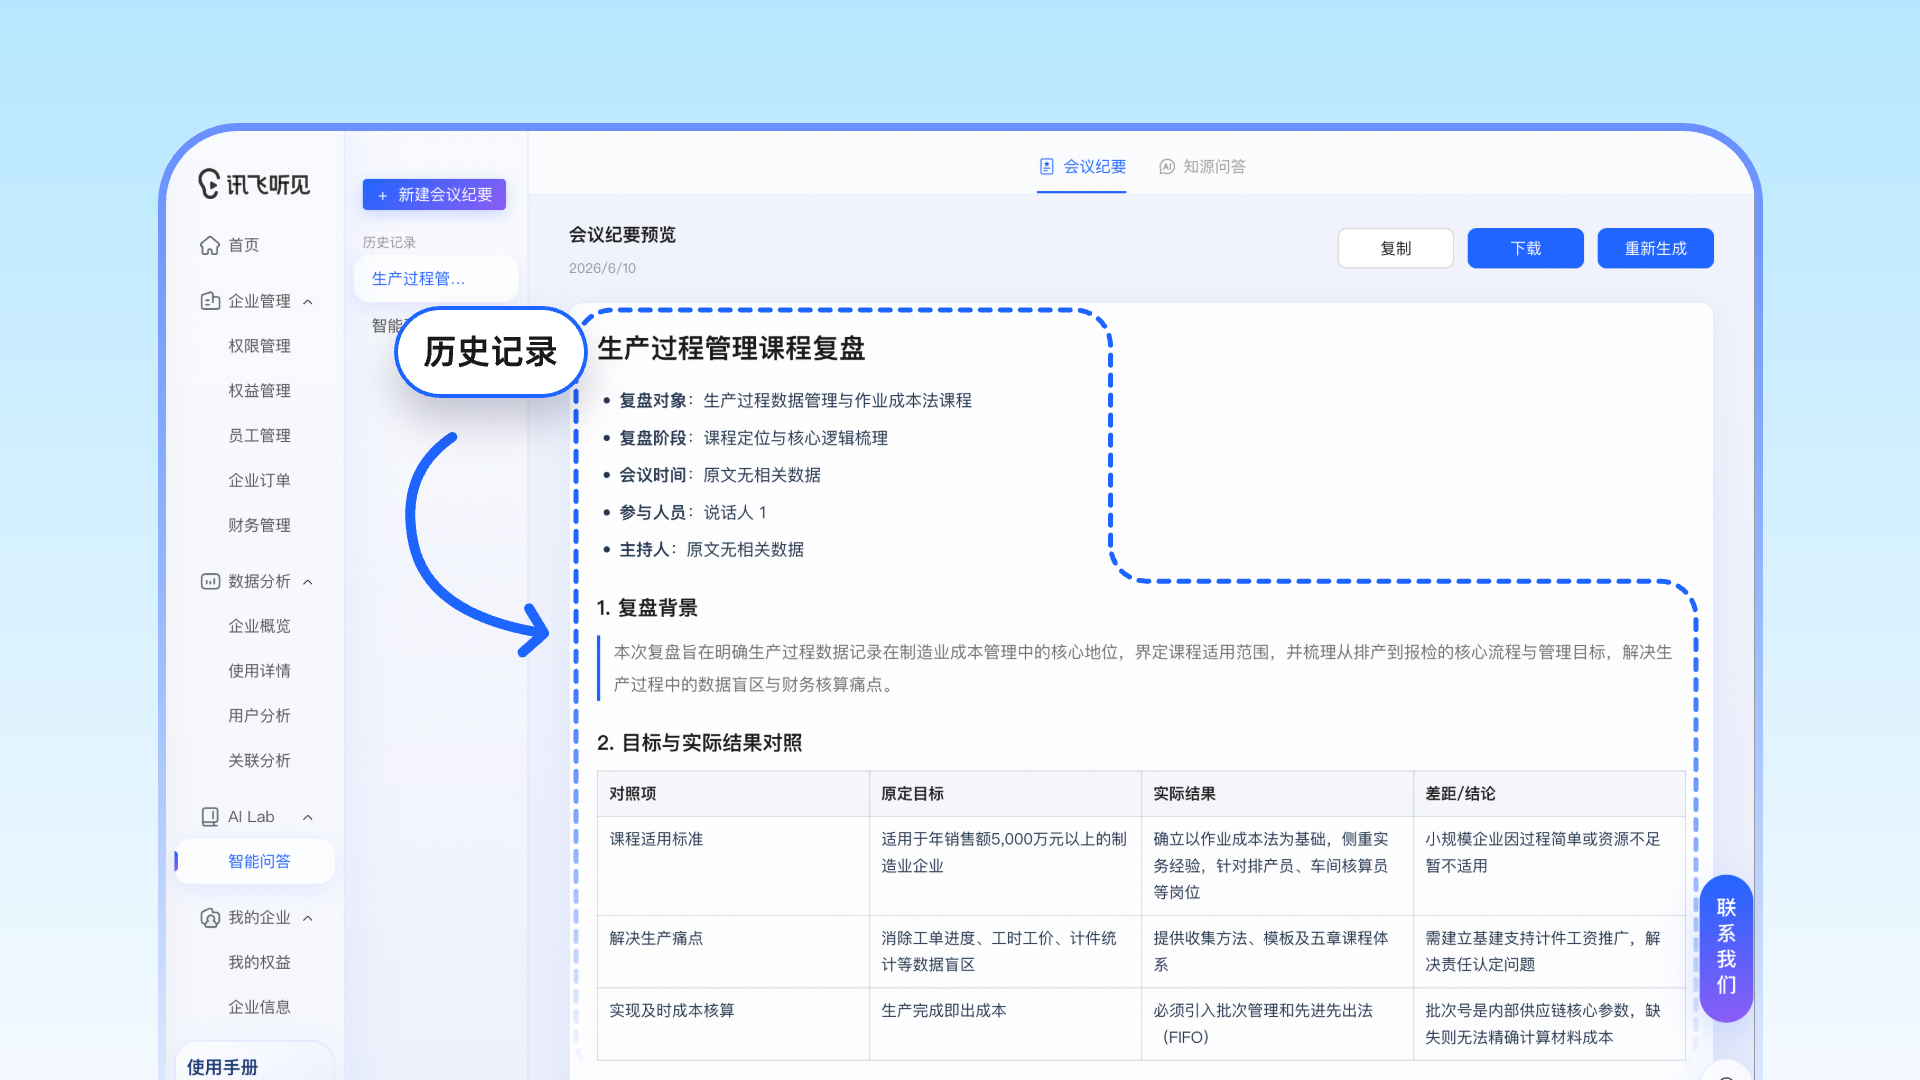The image size is (1920, 1080).
Task: Click the 复制 button
Action: click(1395, 248)
